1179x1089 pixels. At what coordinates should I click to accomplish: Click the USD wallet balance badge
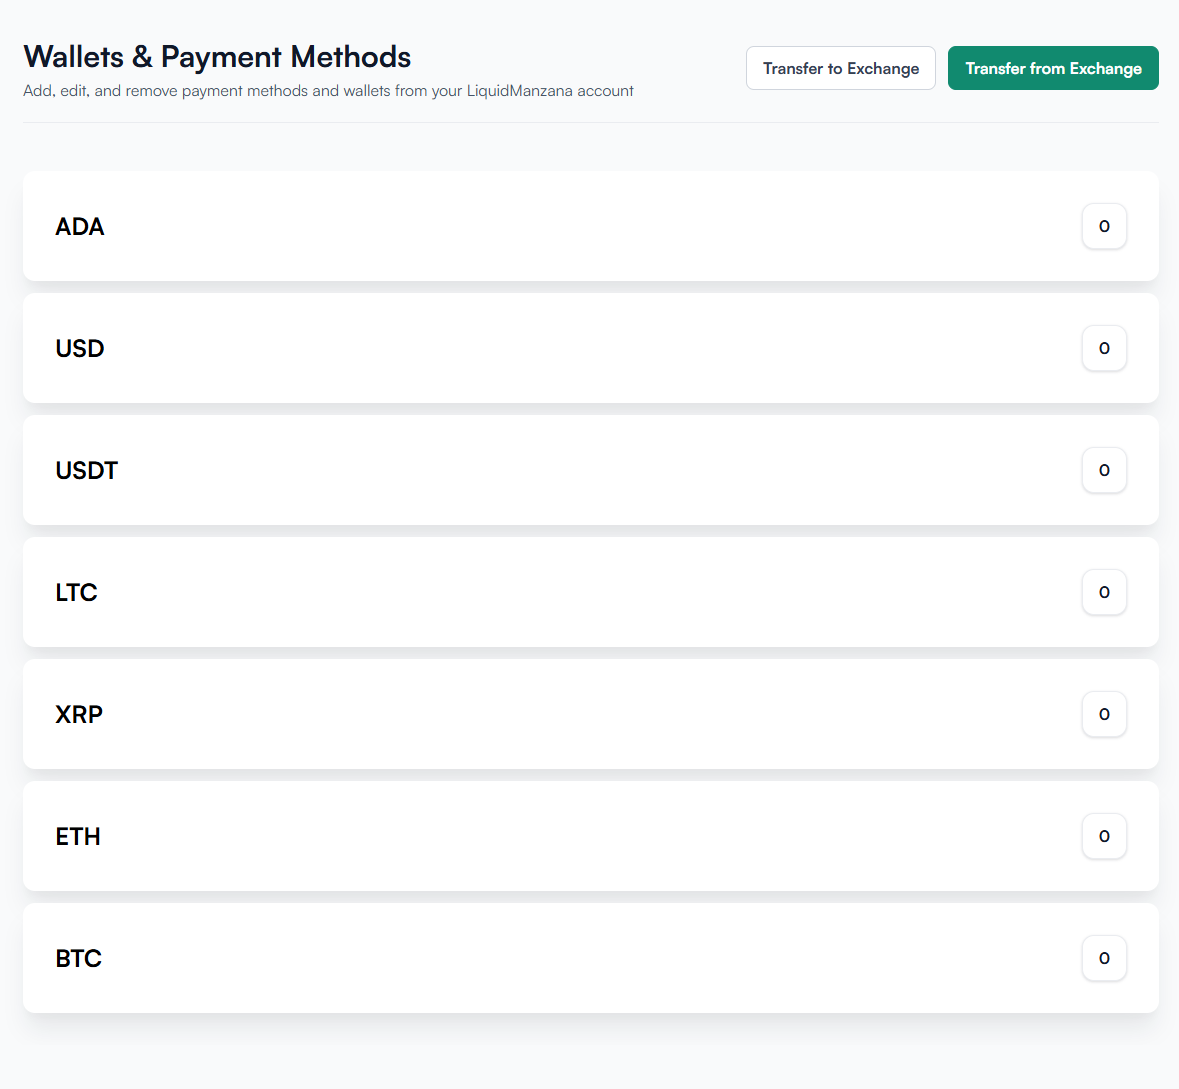pyautogui.click(x=1104, y=348)
